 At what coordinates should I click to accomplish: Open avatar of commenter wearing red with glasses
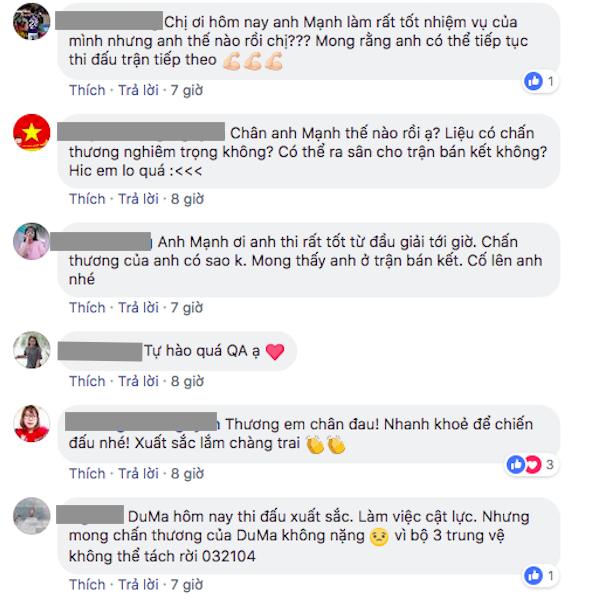(32, 423)
